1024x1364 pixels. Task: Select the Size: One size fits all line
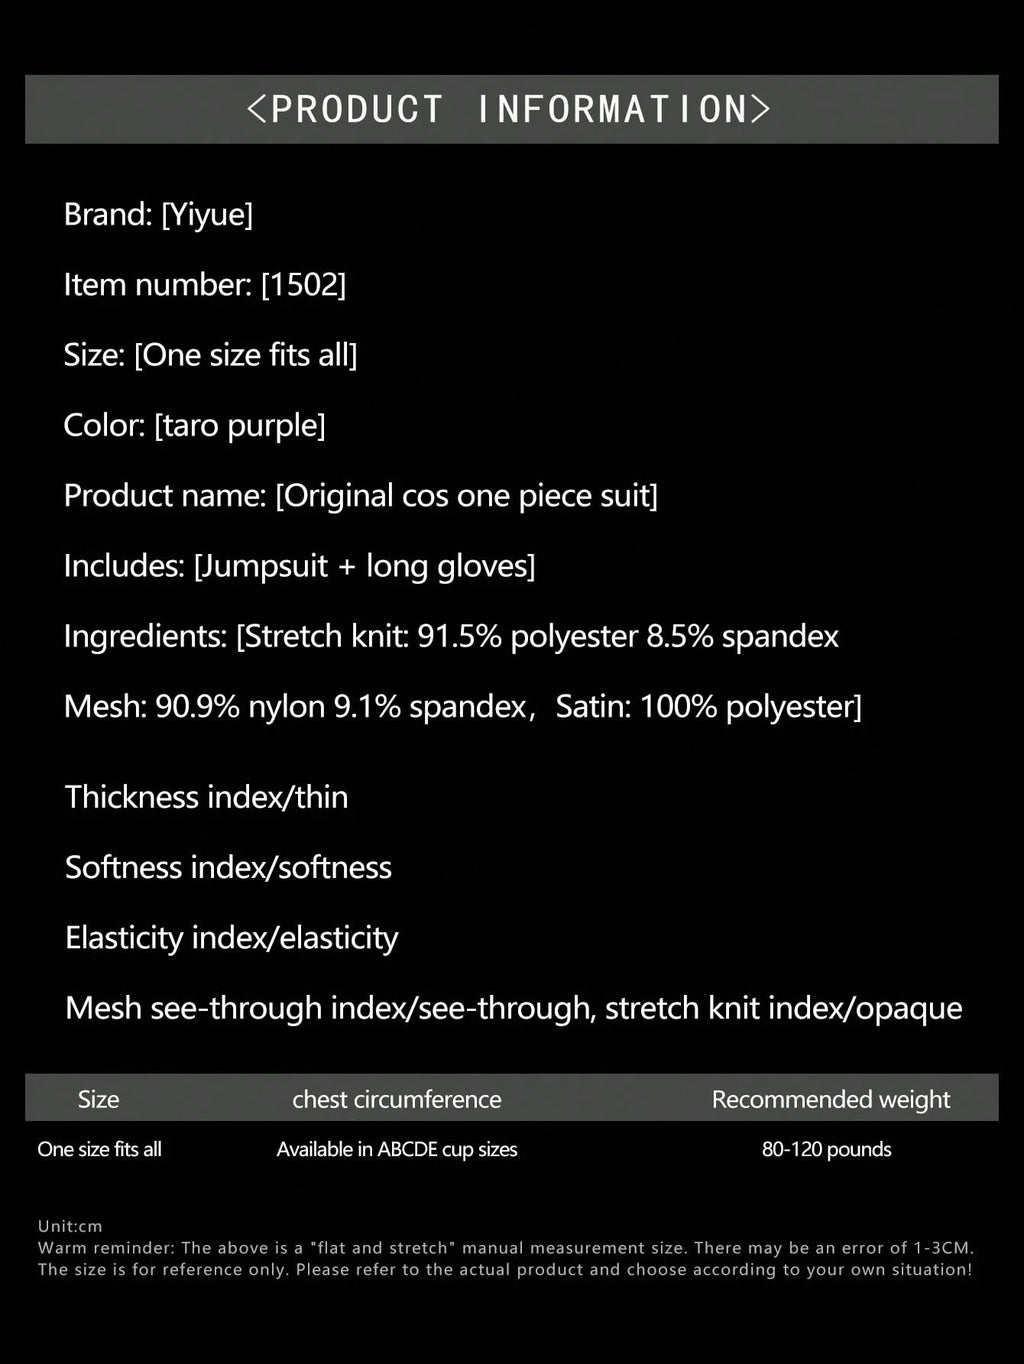[210, 355]
